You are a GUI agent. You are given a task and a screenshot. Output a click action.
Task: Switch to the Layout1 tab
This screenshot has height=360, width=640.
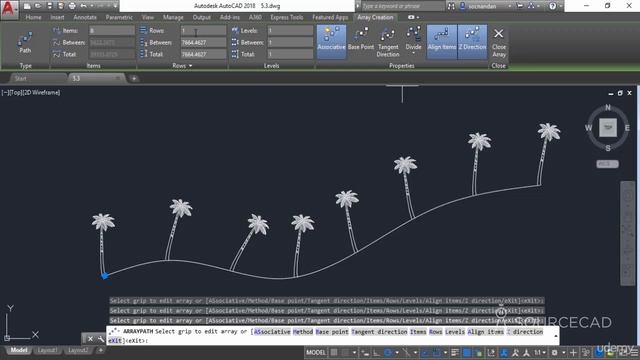click(x=47, y=350)
